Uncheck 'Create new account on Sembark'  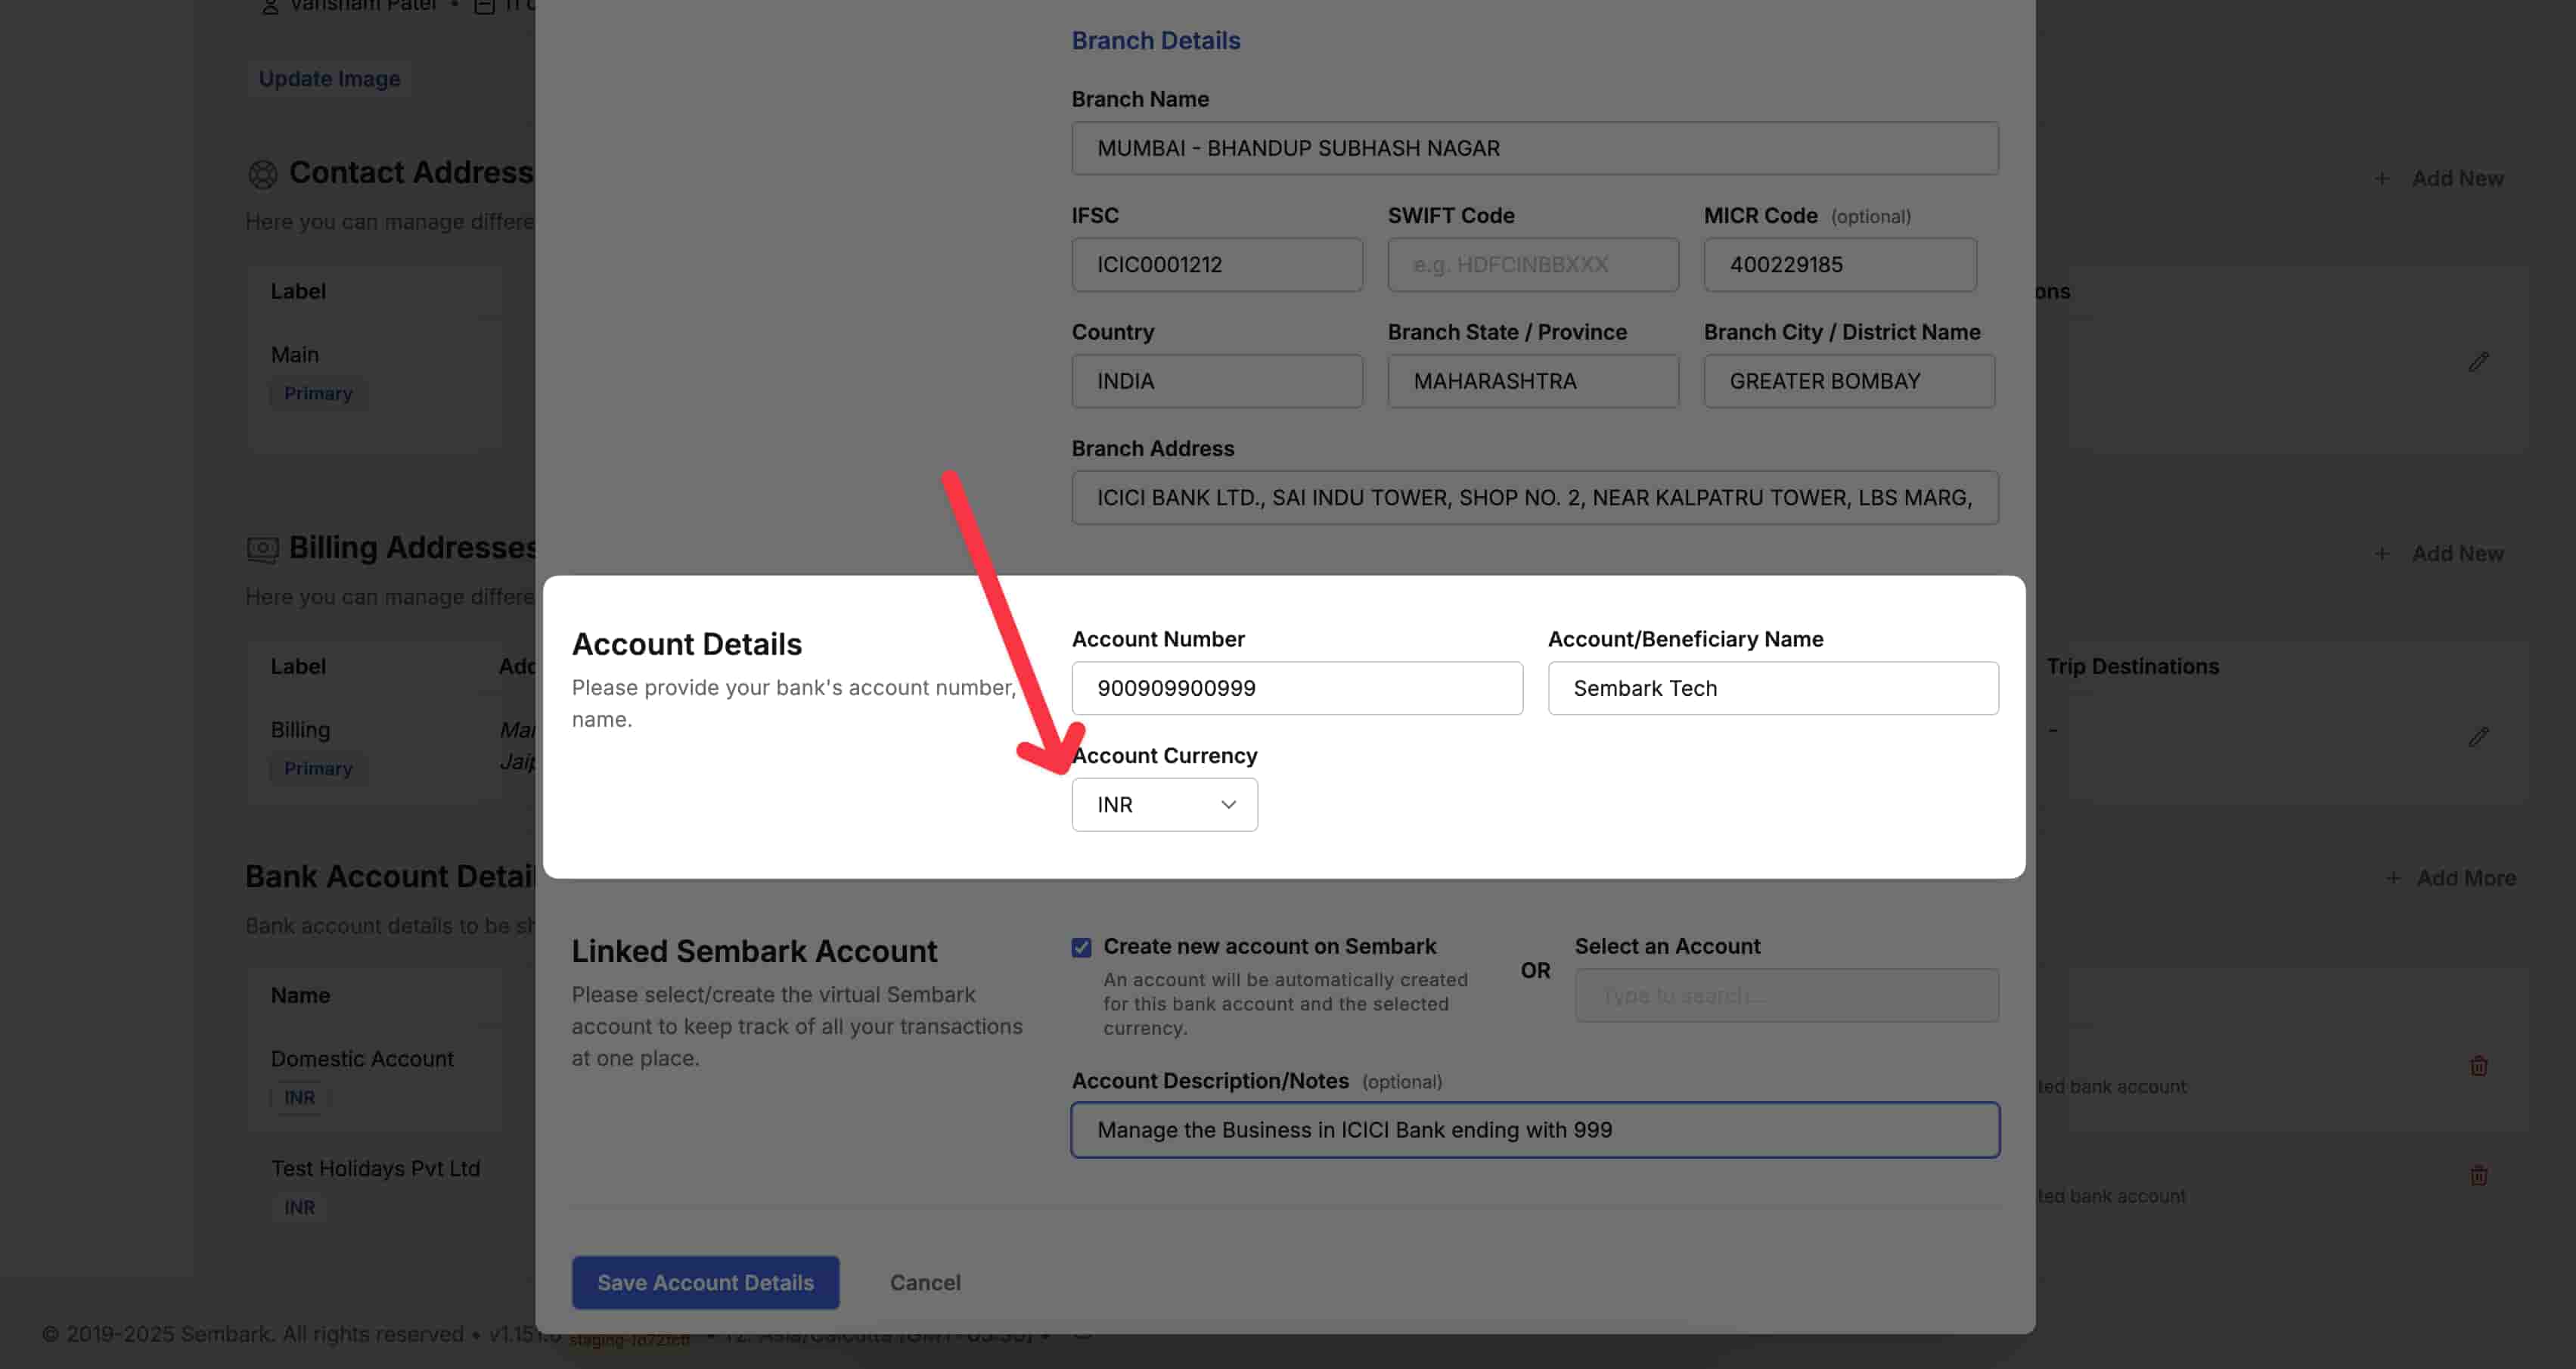click(1081, 946)
